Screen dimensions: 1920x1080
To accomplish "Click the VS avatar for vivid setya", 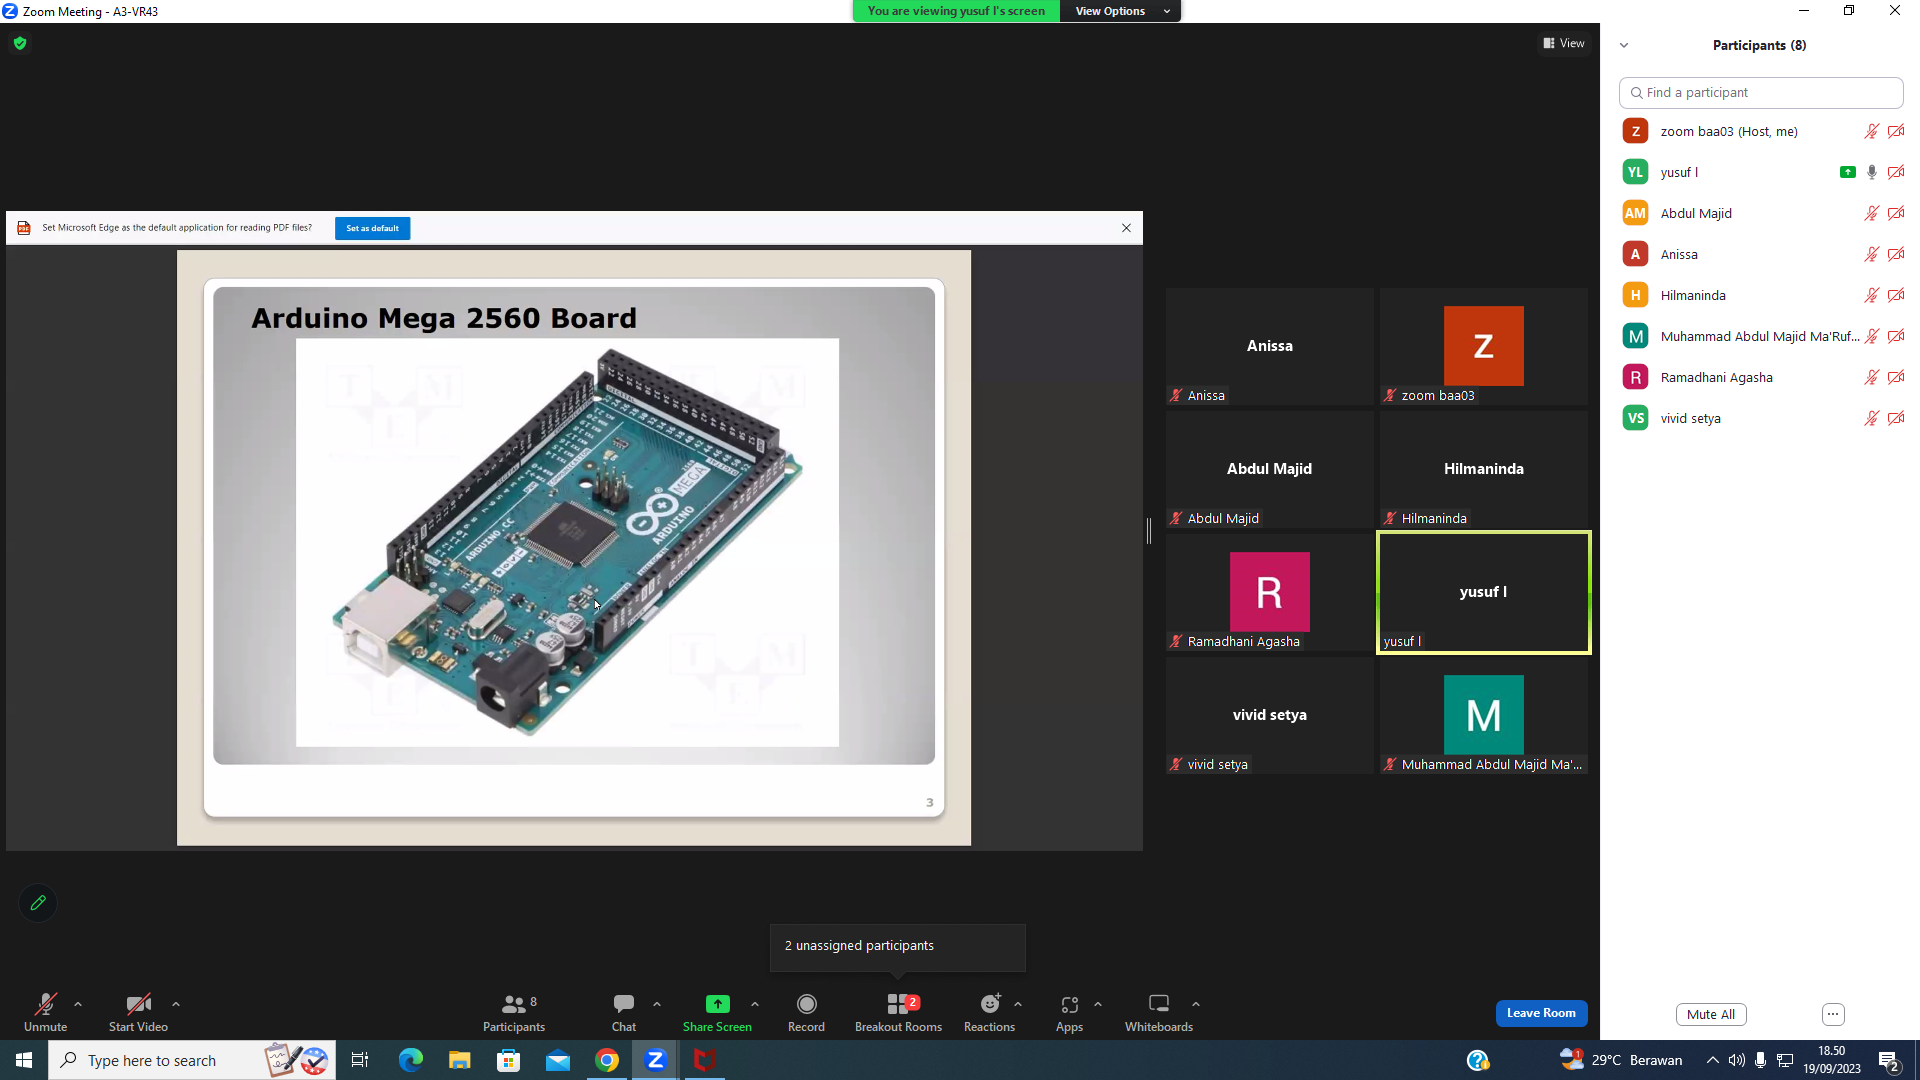I will 1635,418.
